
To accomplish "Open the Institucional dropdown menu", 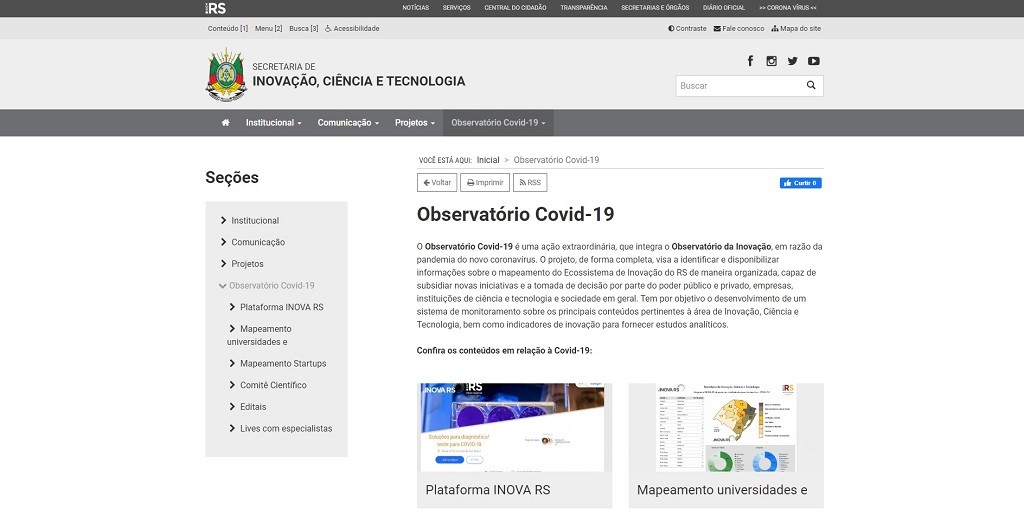I will tap(273, 123).
